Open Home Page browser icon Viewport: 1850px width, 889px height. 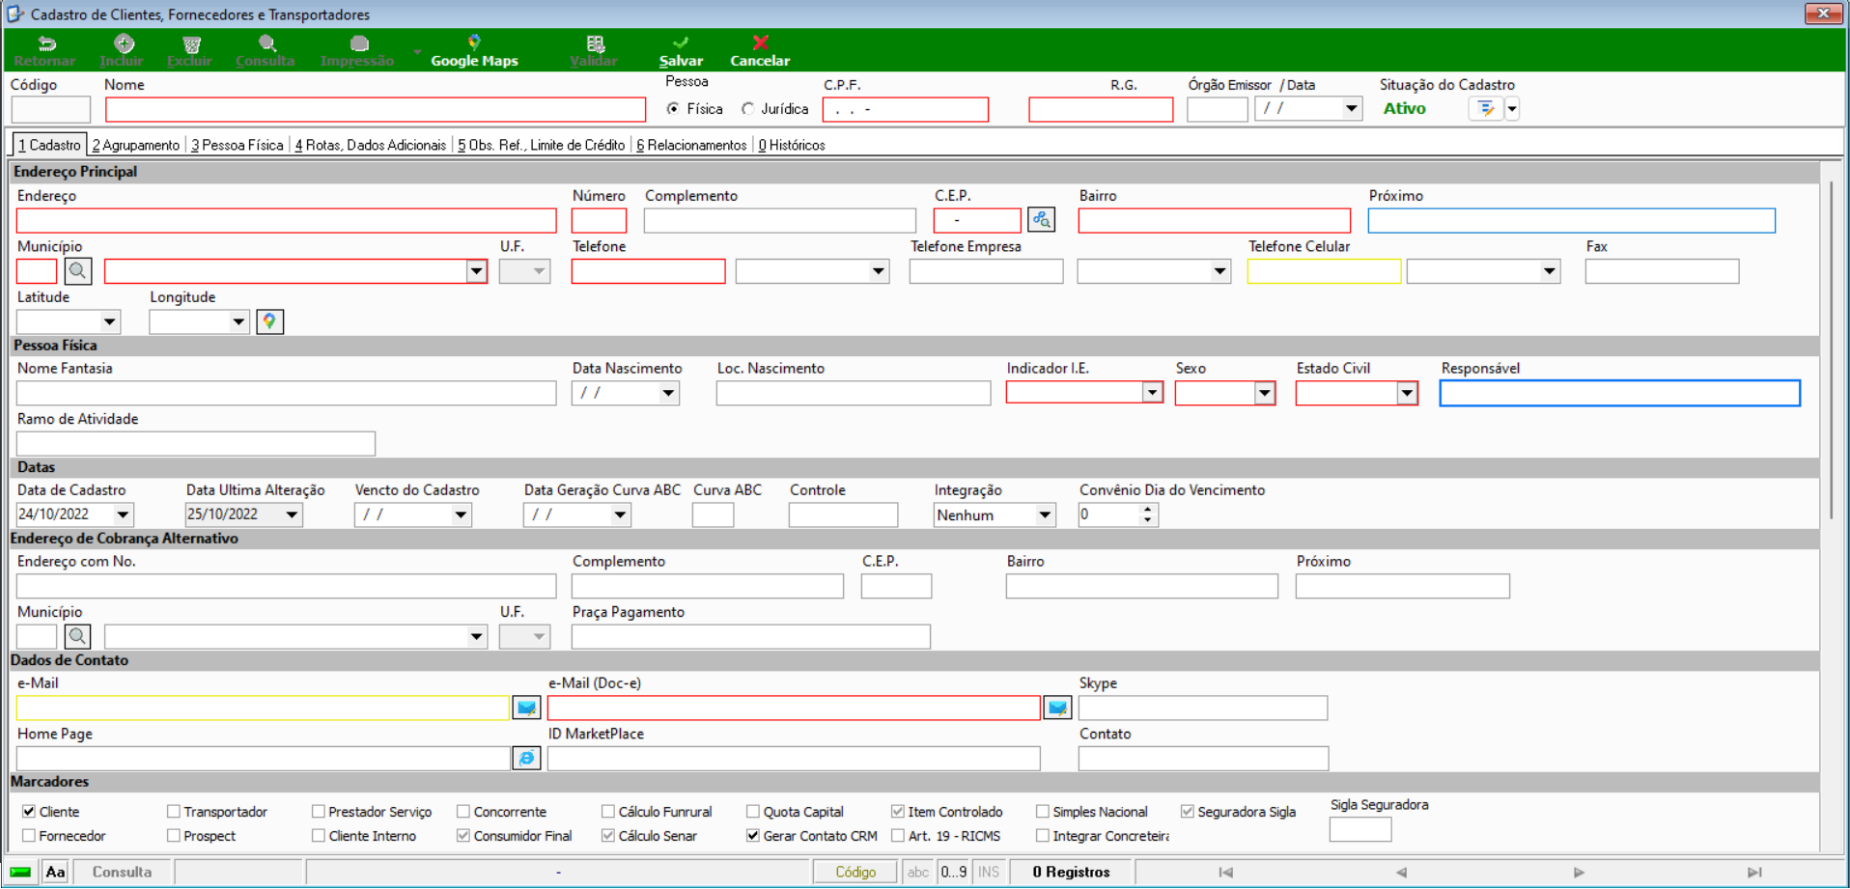526,759
